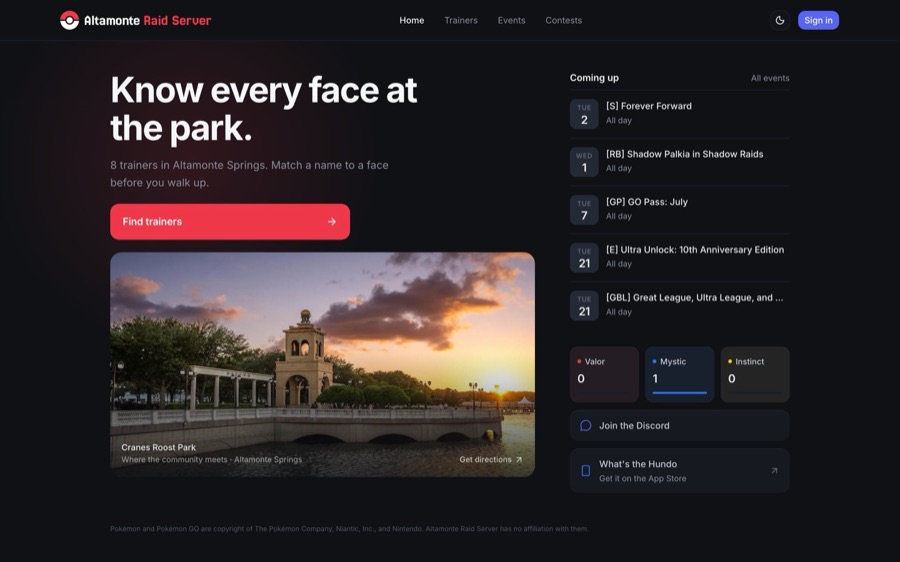This screenshot has height=562, width=900.
Task: Click the Join the Discord button
Action: pyautogui.click(x=680, y=425)
